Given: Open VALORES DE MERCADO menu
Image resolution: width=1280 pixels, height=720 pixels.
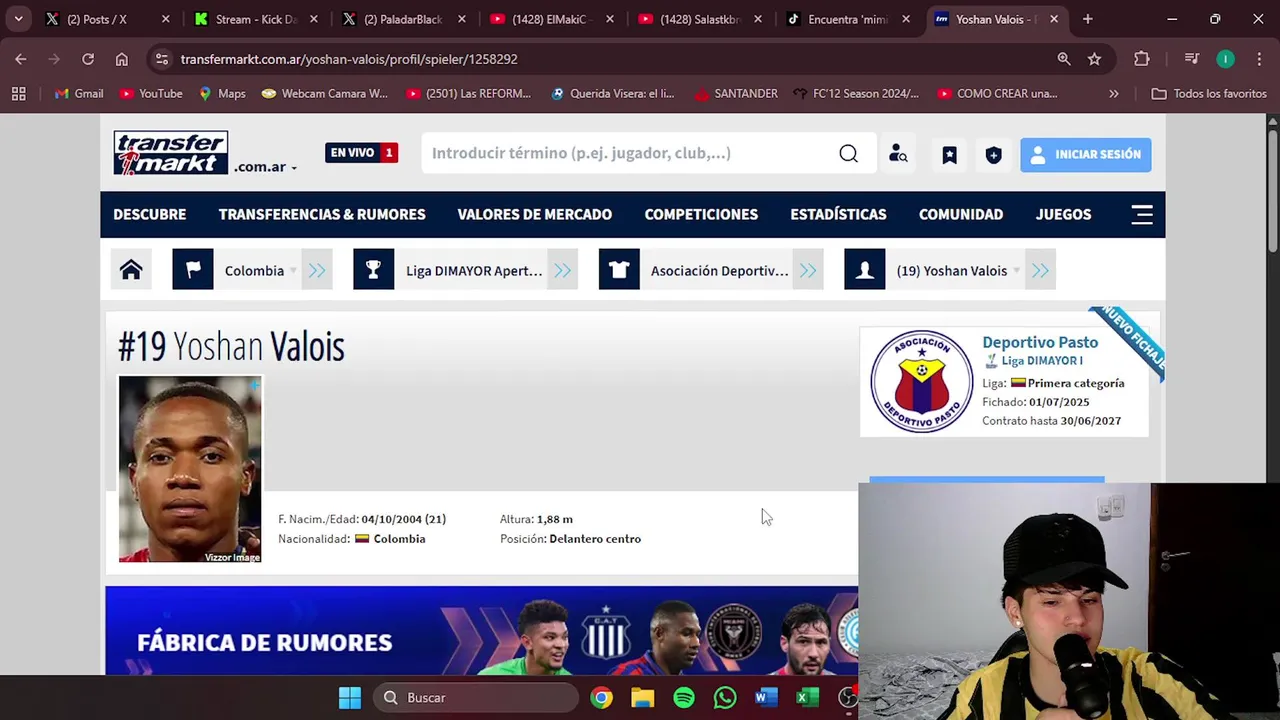Looking at the screenshot, I should pyautogui.click(x=534, y=214).
